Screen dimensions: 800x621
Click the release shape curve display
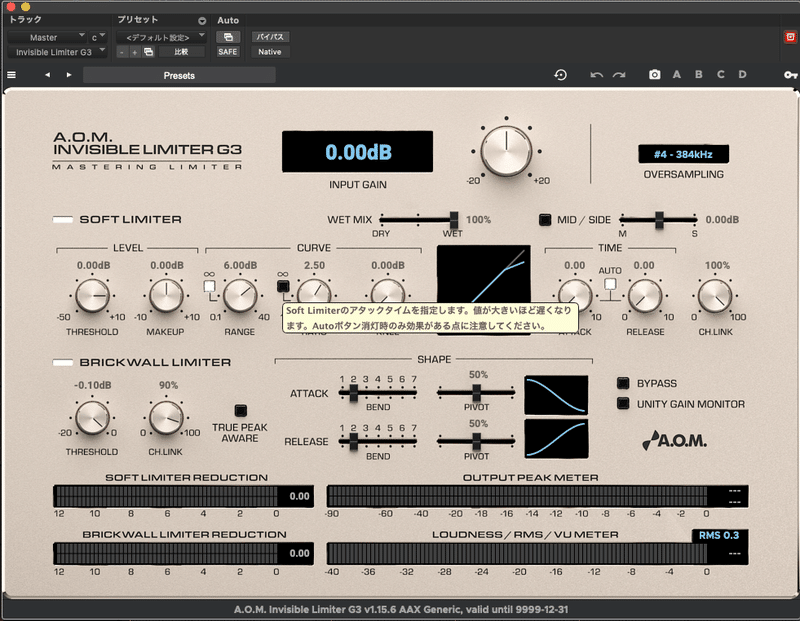[x=556, y=439]
